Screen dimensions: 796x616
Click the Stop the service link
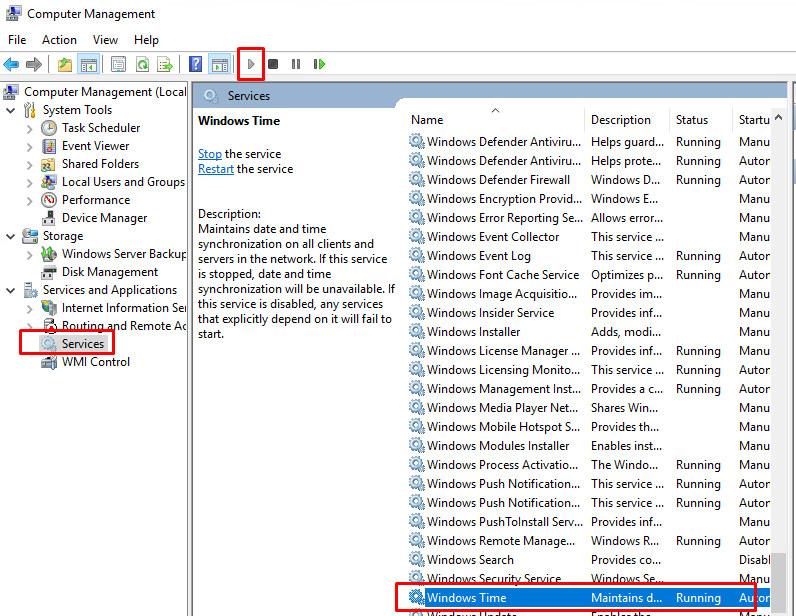pyautogui.click(x=210, y=154)
